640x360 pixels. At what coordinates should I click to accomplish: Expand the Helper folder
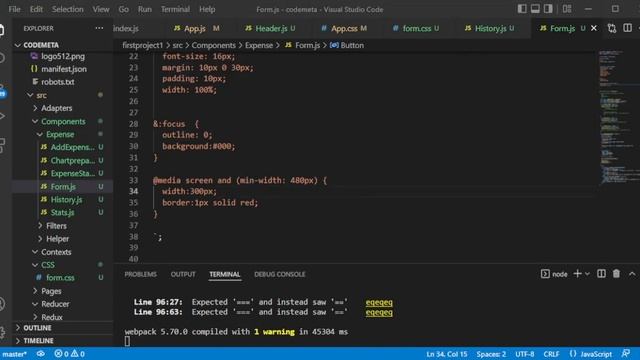click(x=57, y=239)
